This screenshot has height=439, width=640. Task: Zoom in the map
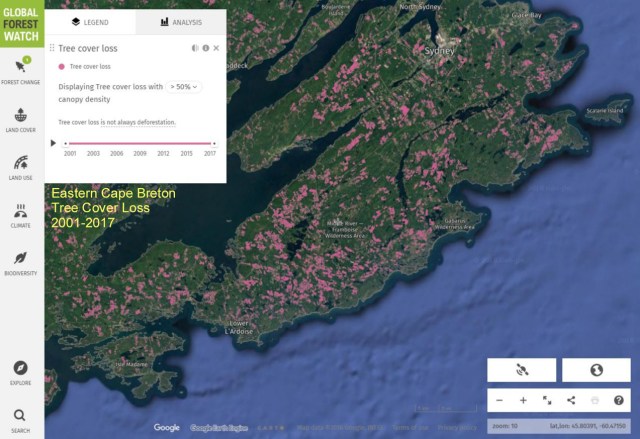click(523, 400)
